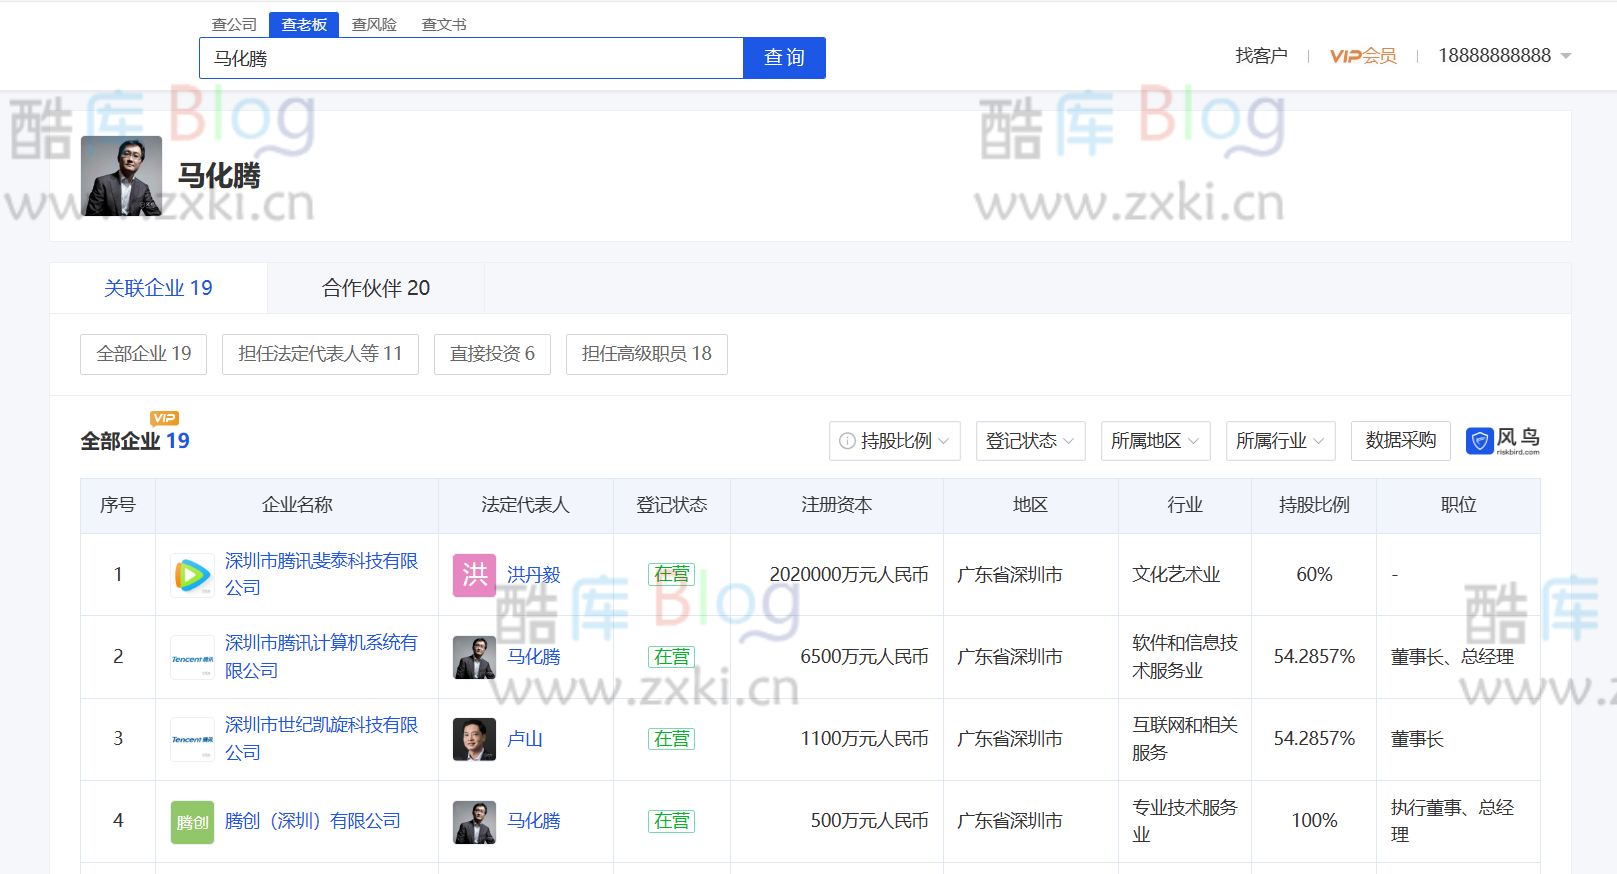The width and height of the screenshot is (1617, 874).
Task: Click the 专业技术服务业 industry cell
Action: (1185, 821)
